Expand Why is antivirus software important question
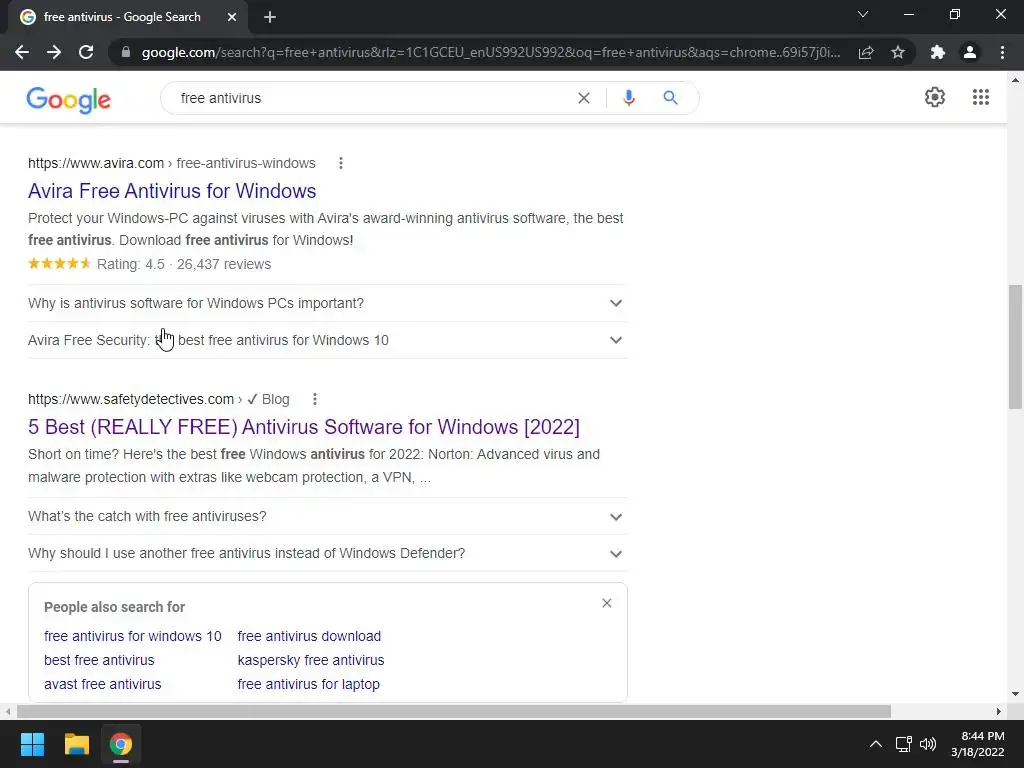 coord(328,303)
